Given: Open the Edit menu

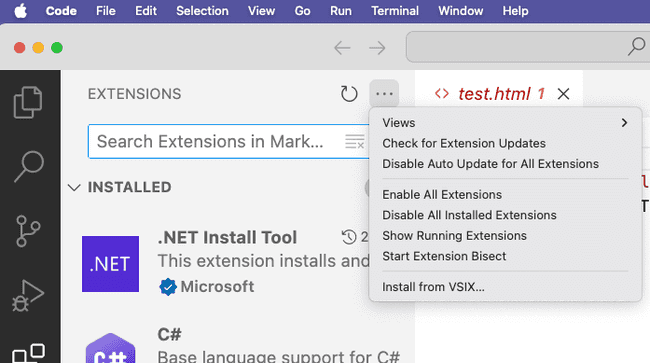Looking at the screenshot, I should (x=146, y=11).
